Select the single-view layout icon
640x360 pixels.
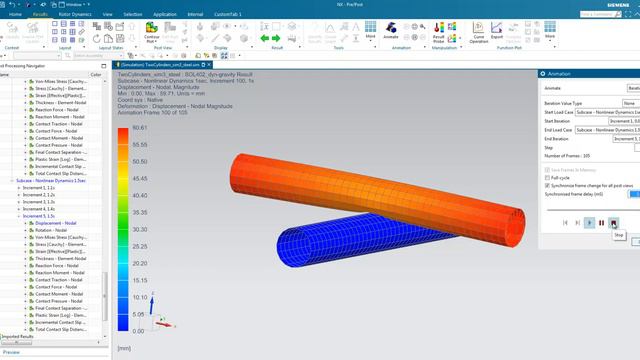pos(55,24)
